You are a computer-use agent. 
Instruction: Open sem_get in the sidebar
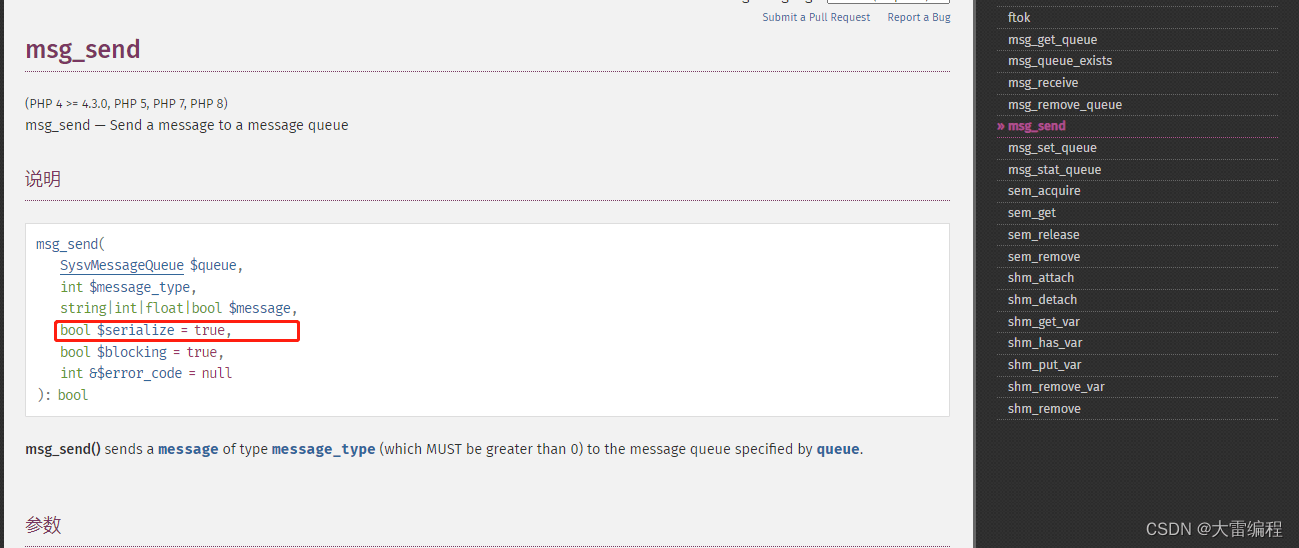tap(1032, 213)
